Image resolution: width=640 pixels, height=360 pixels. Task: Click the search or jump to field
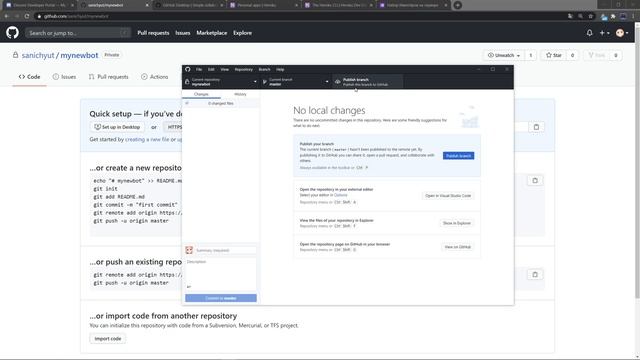(78, 33)
